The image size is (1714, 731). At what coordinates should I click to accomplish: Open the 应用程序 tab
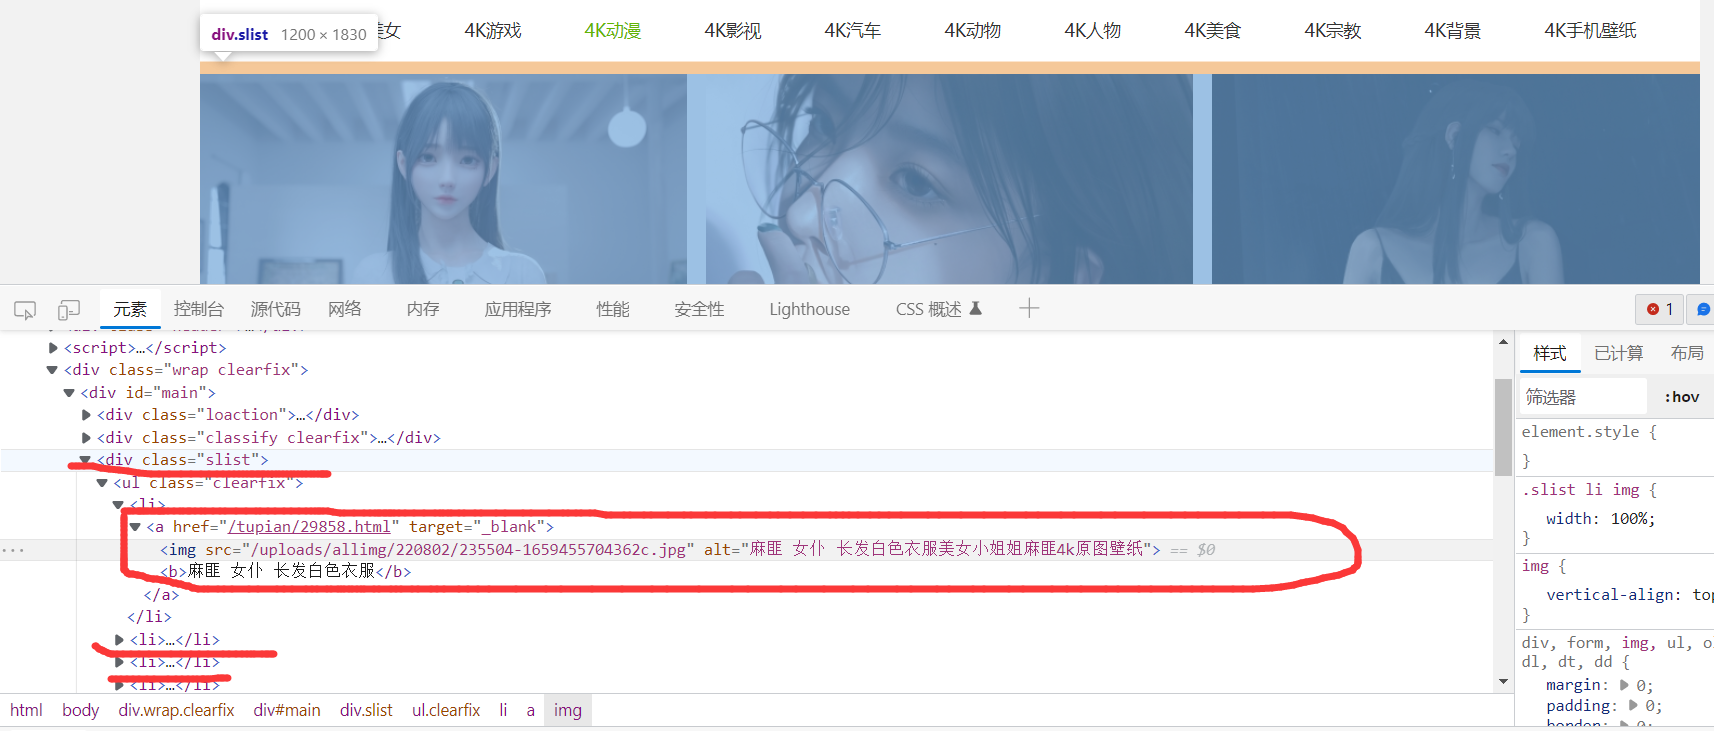(518, 309)
